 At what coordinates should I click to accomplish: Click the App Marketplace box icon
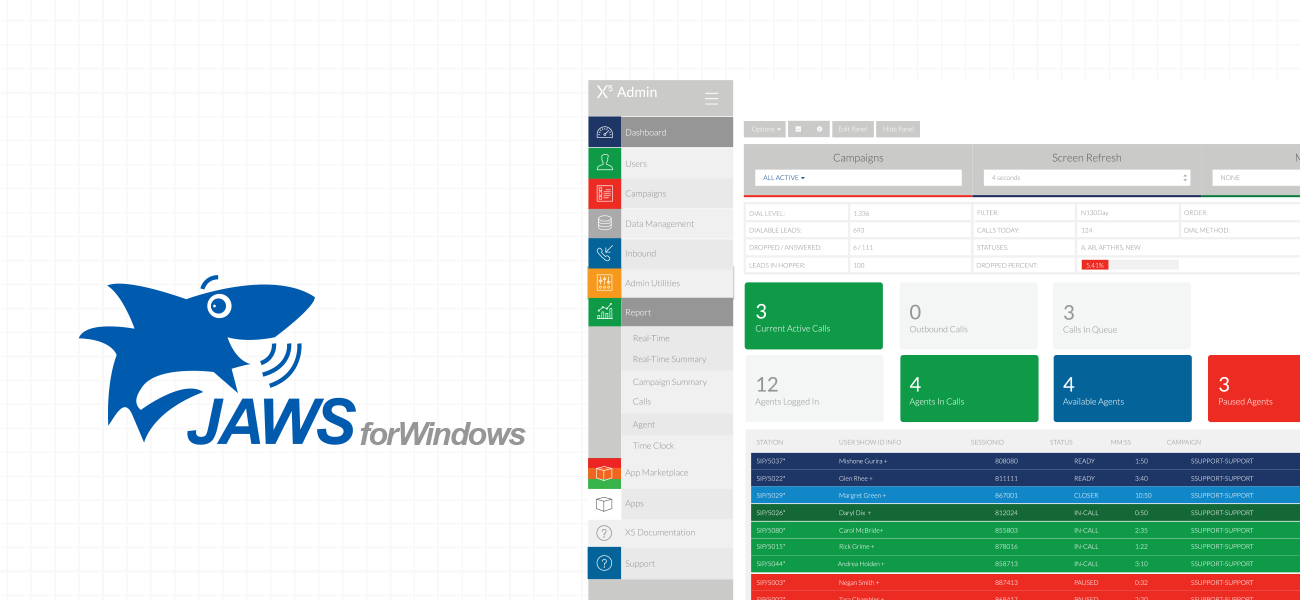pyautogui.click(x=604, y=473)
